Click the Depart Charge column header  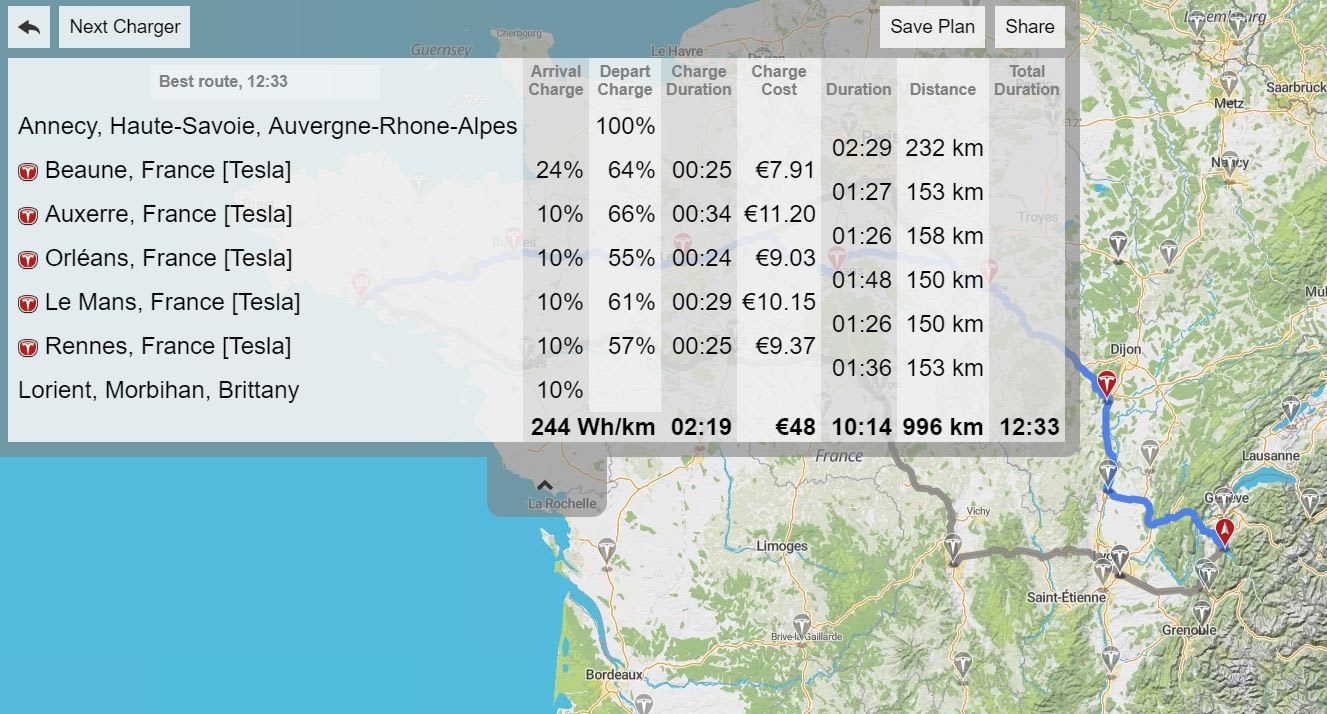pos(625,80)
